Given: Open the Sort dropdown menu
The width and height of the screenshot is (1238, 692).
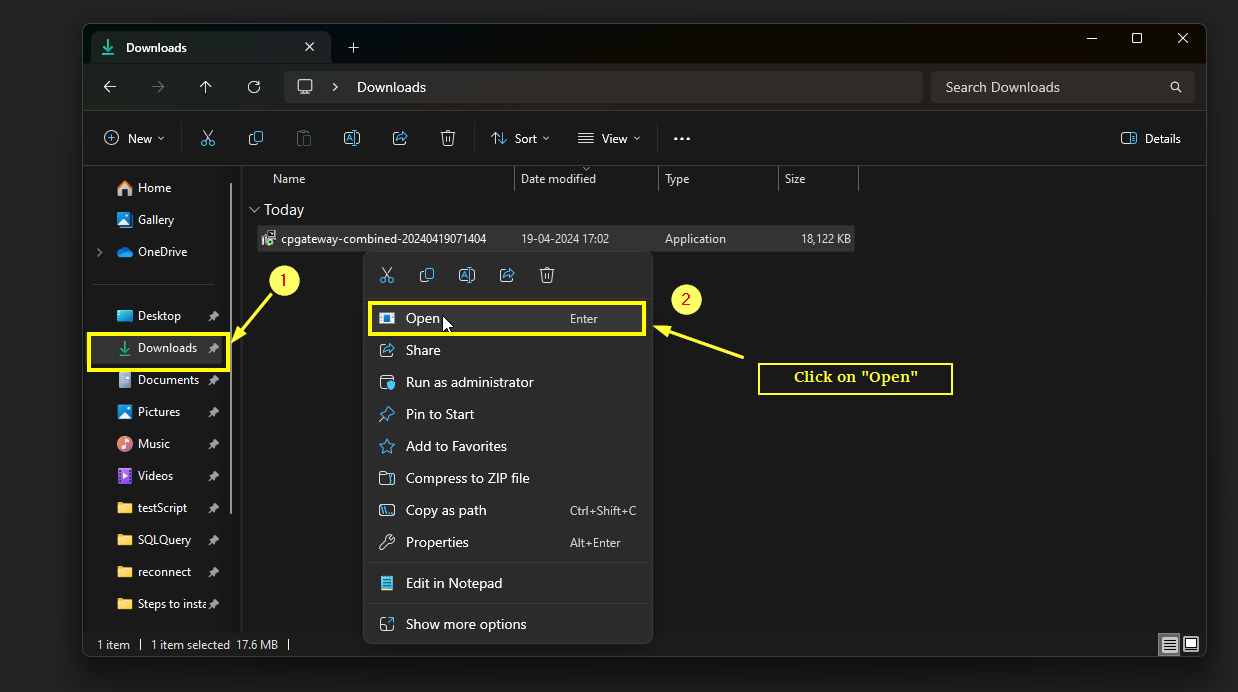Looking at the screenshot, I should (x=520, y=138).
